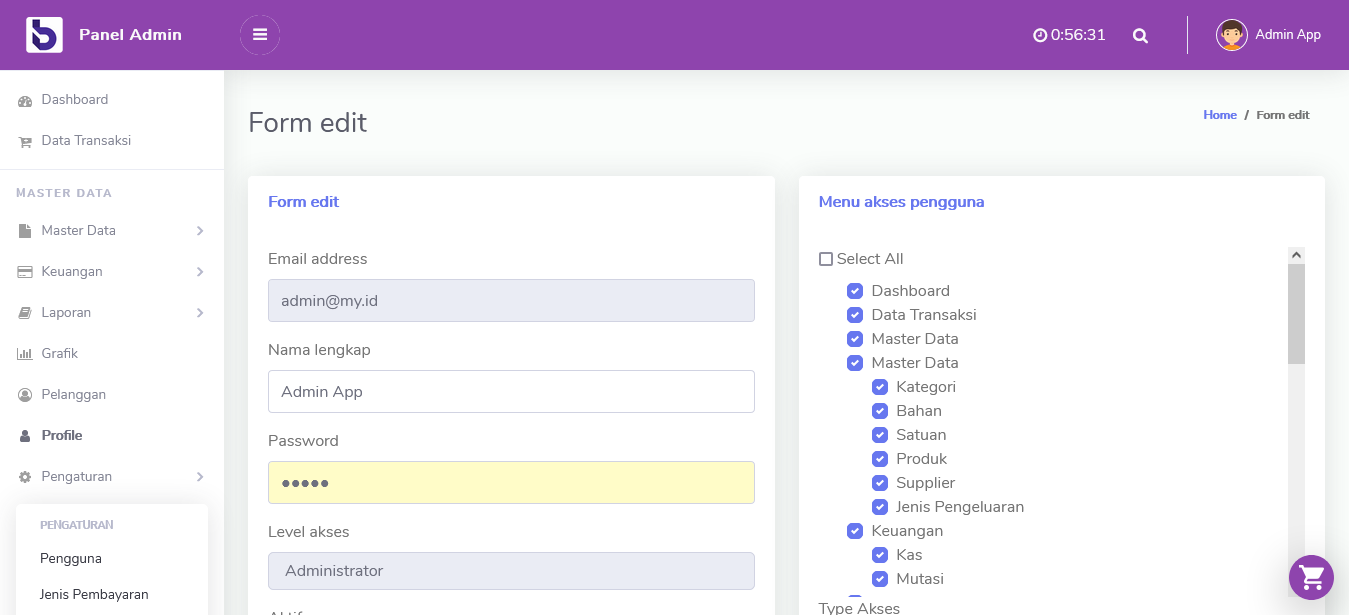Open Pengguna in Pengaturan submenu
Screen dimensions: 1349x615
coord(71,559)
